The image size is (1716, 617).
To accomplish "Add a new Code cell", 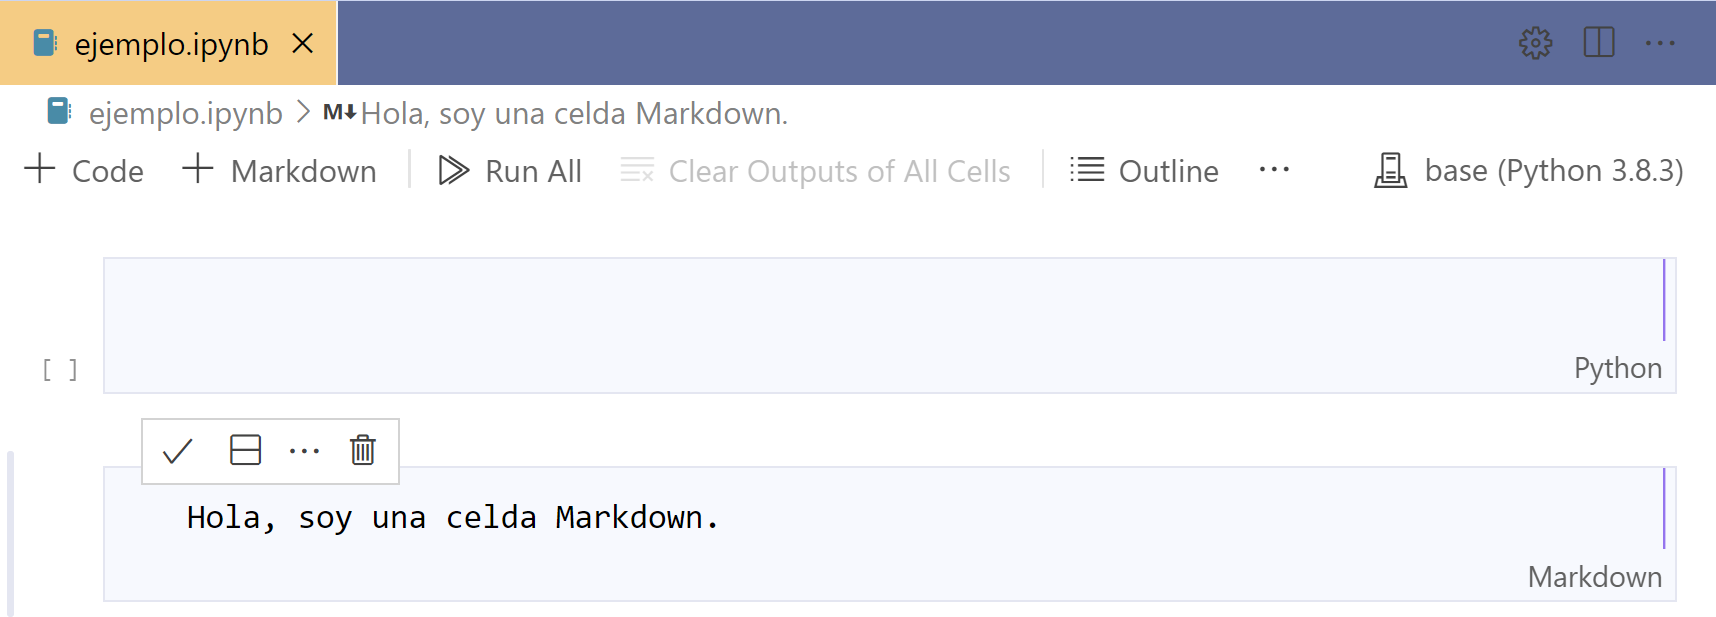I will click(x=84, y=171).
